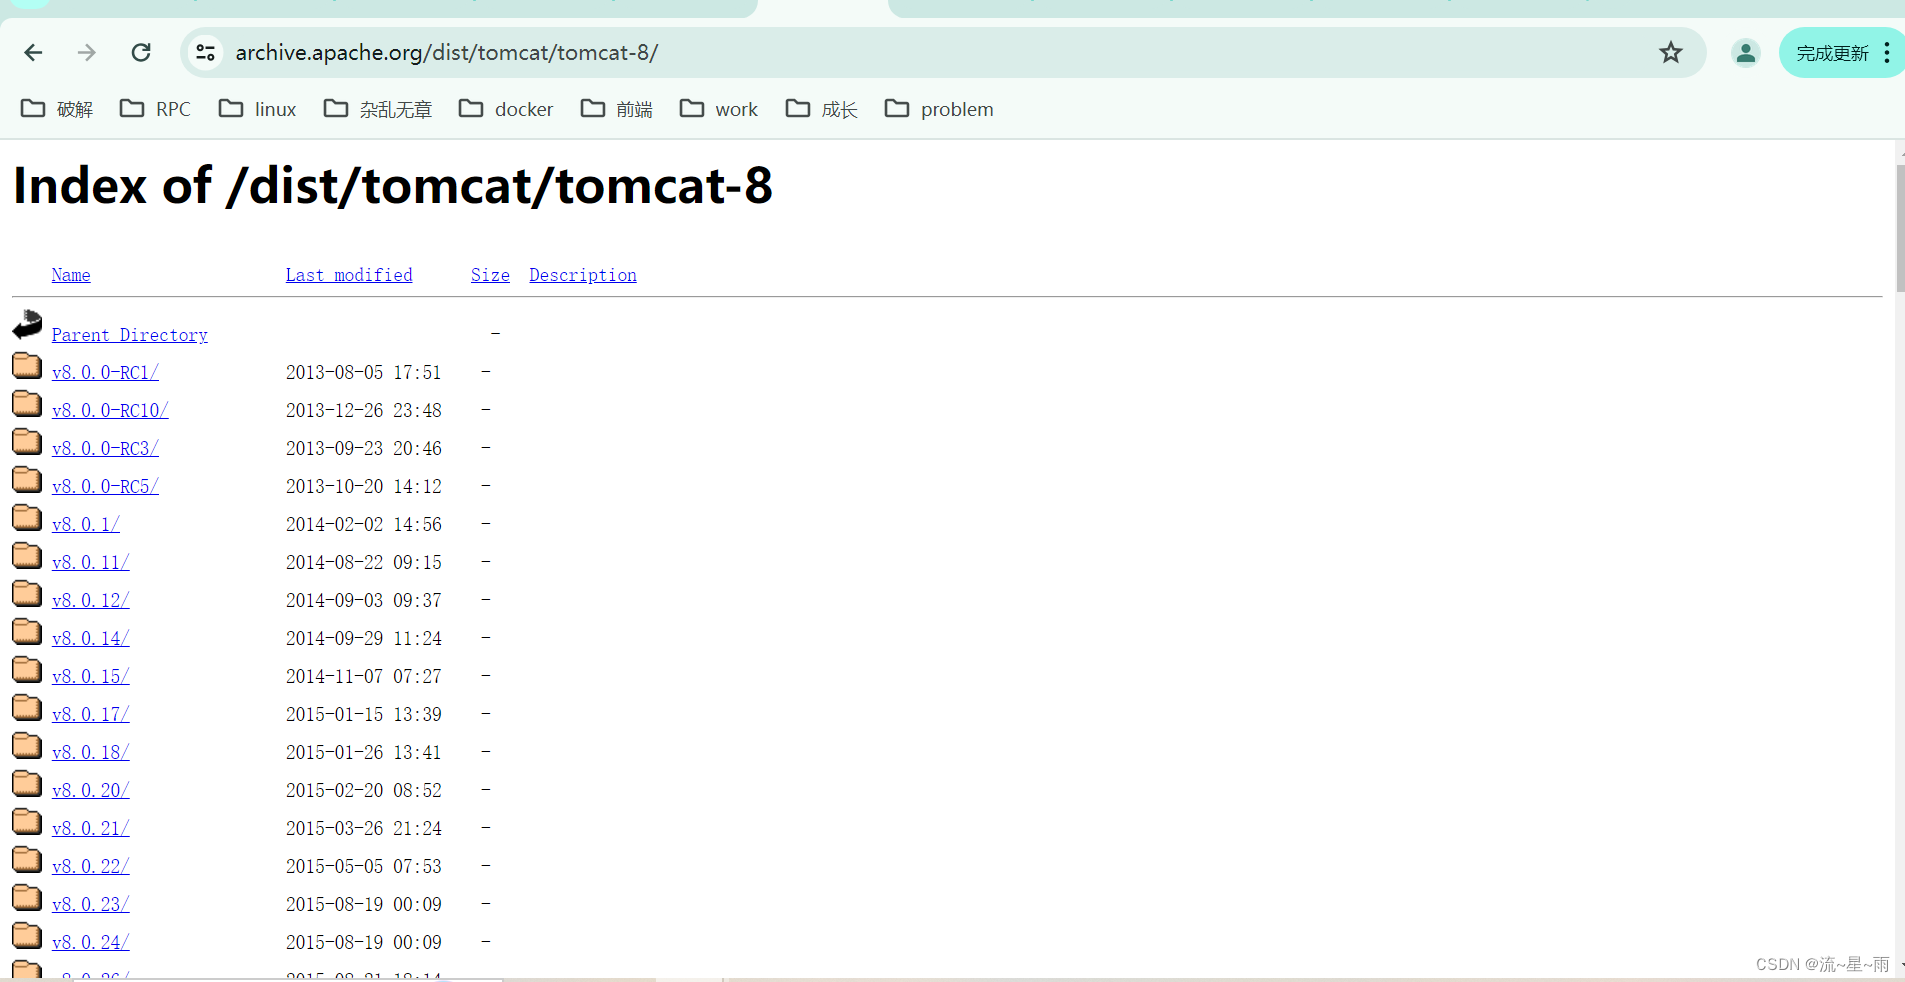
Task: Open the v8.0.0-RC10/ directory link
Action: pyautogui.click(x=110, y=410)
